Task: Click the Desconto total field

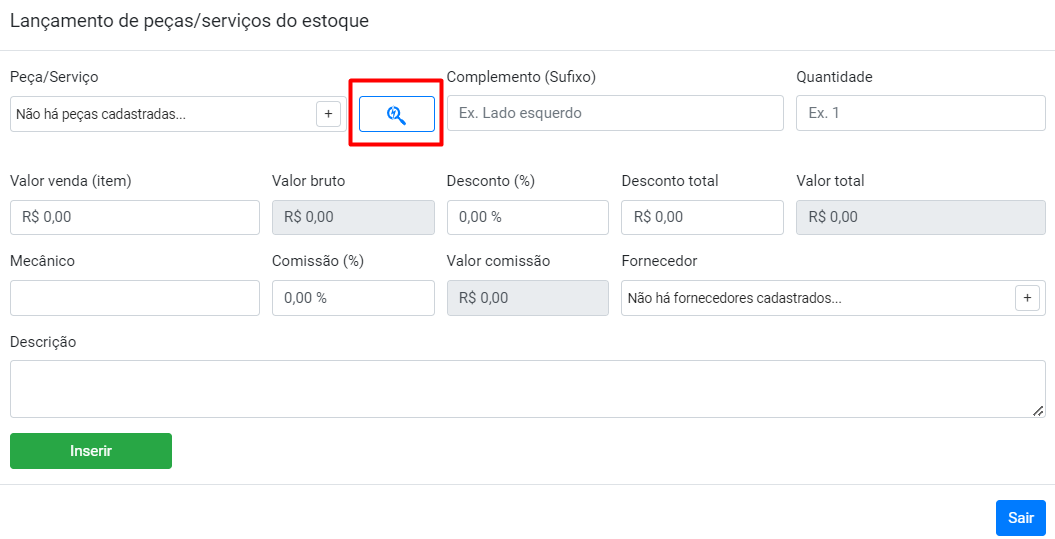Action: (702, 217)
